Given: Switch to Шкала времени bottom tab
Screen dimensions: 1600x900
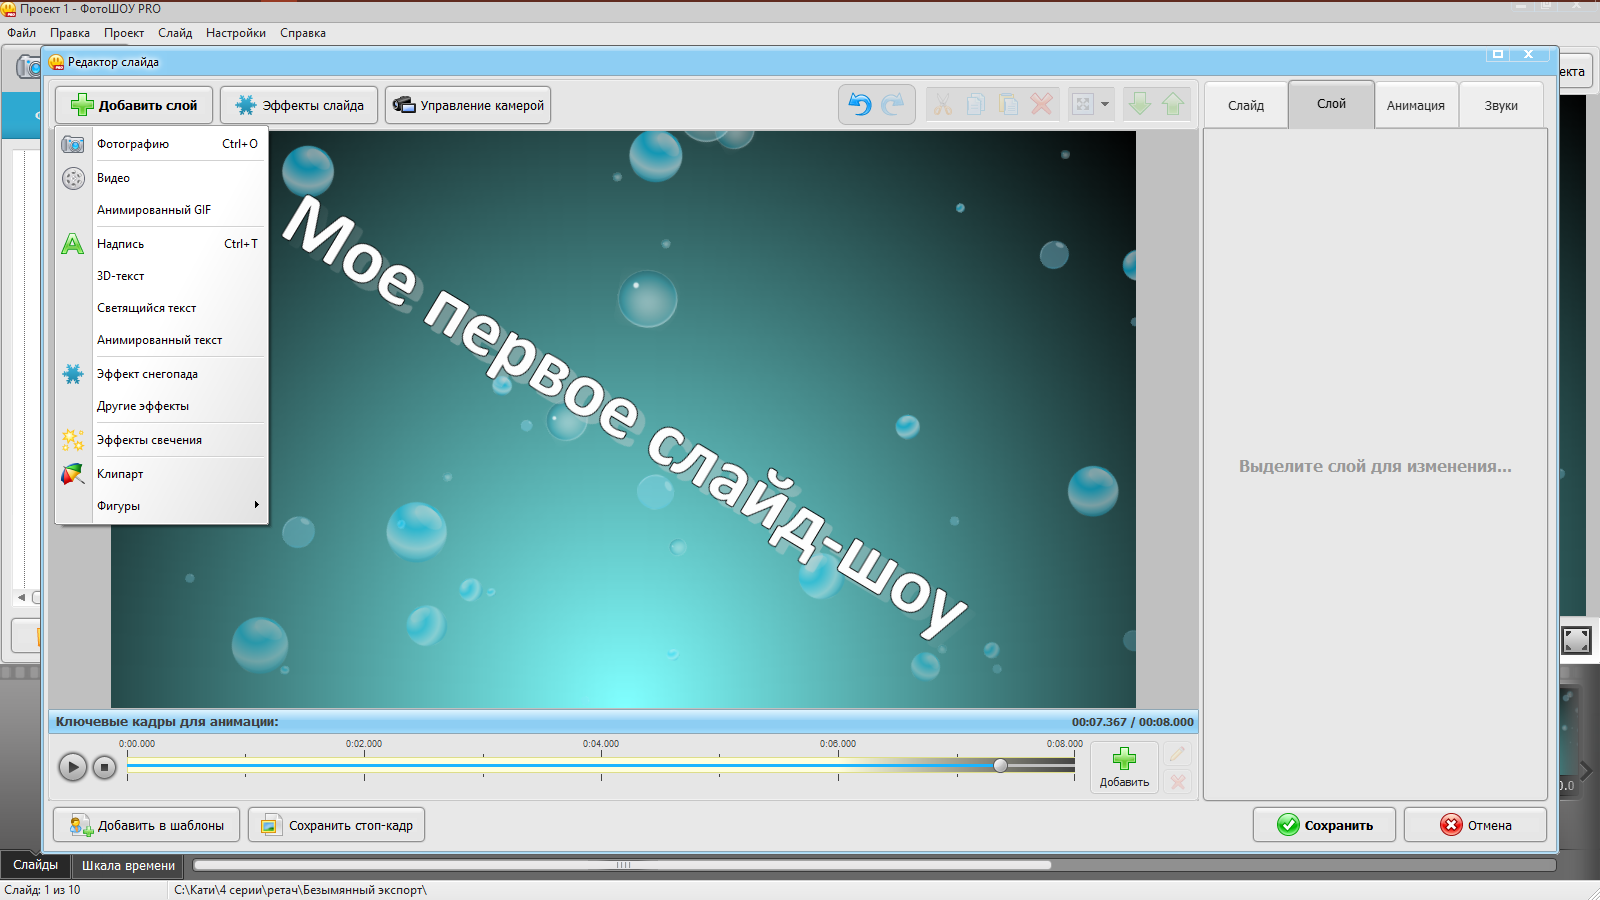Looking at the screenshot, I should tap(128, 866).
